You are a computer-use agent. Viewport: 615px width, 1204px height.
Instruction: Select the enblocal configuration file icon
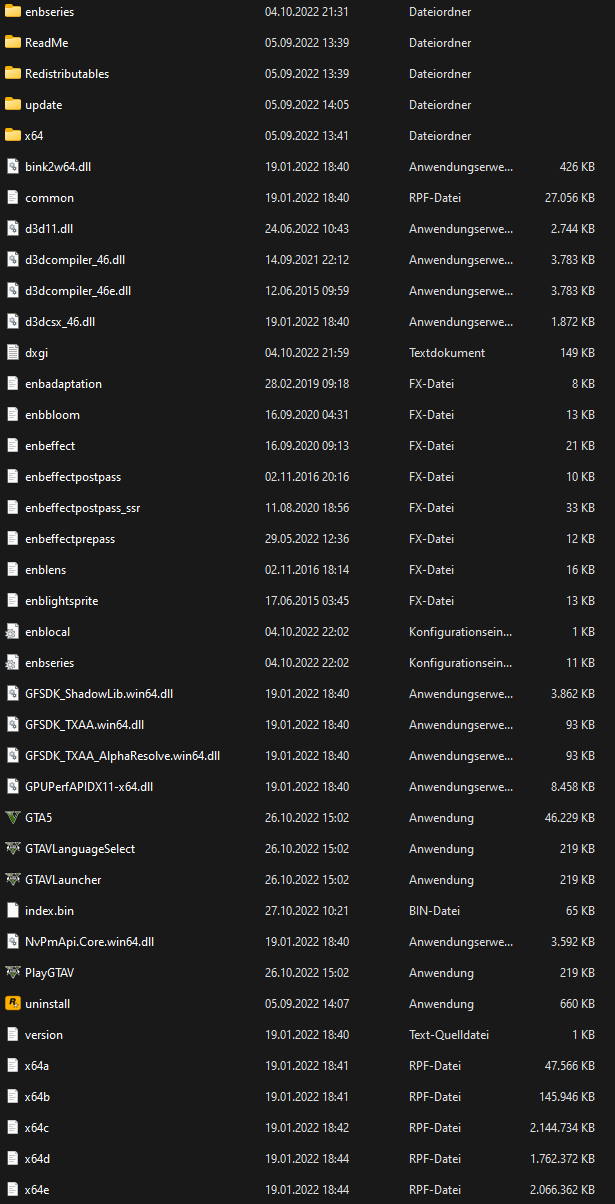pyautogui.click(x=13, y=632)
